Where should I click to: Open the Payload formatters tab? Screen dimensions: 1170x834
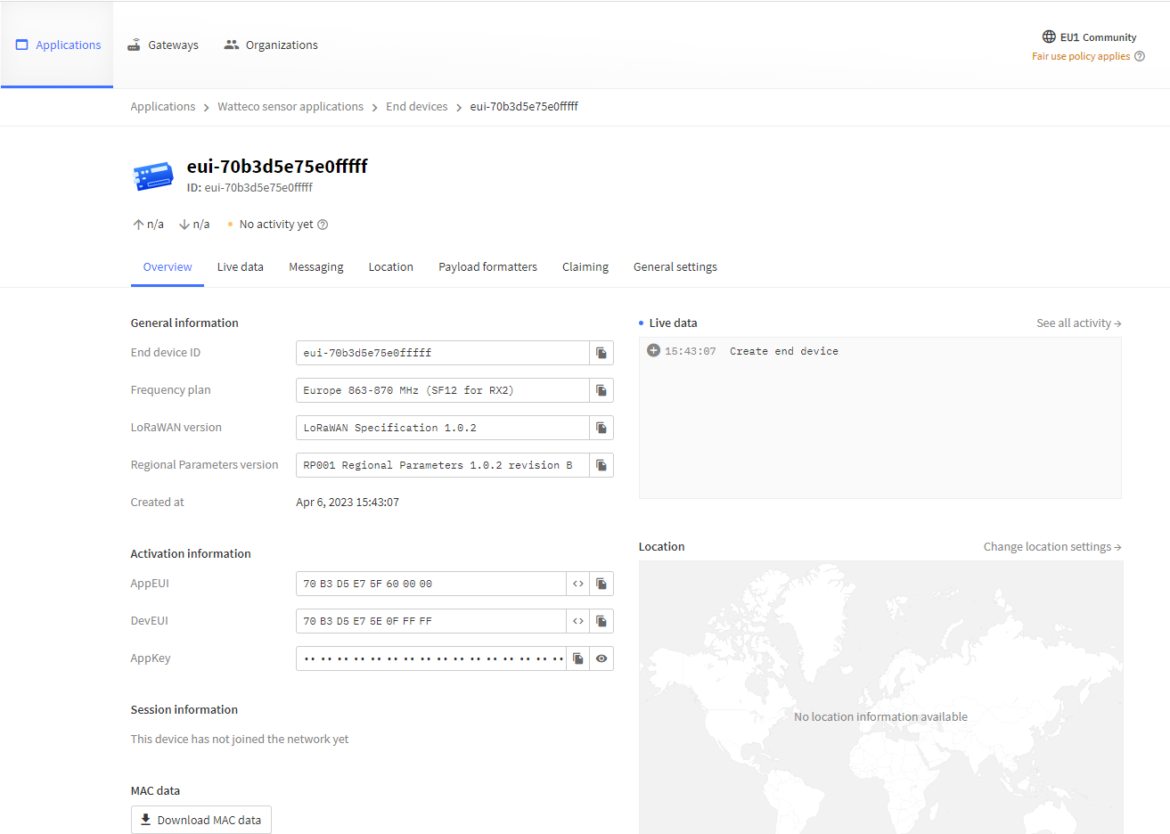487,267
